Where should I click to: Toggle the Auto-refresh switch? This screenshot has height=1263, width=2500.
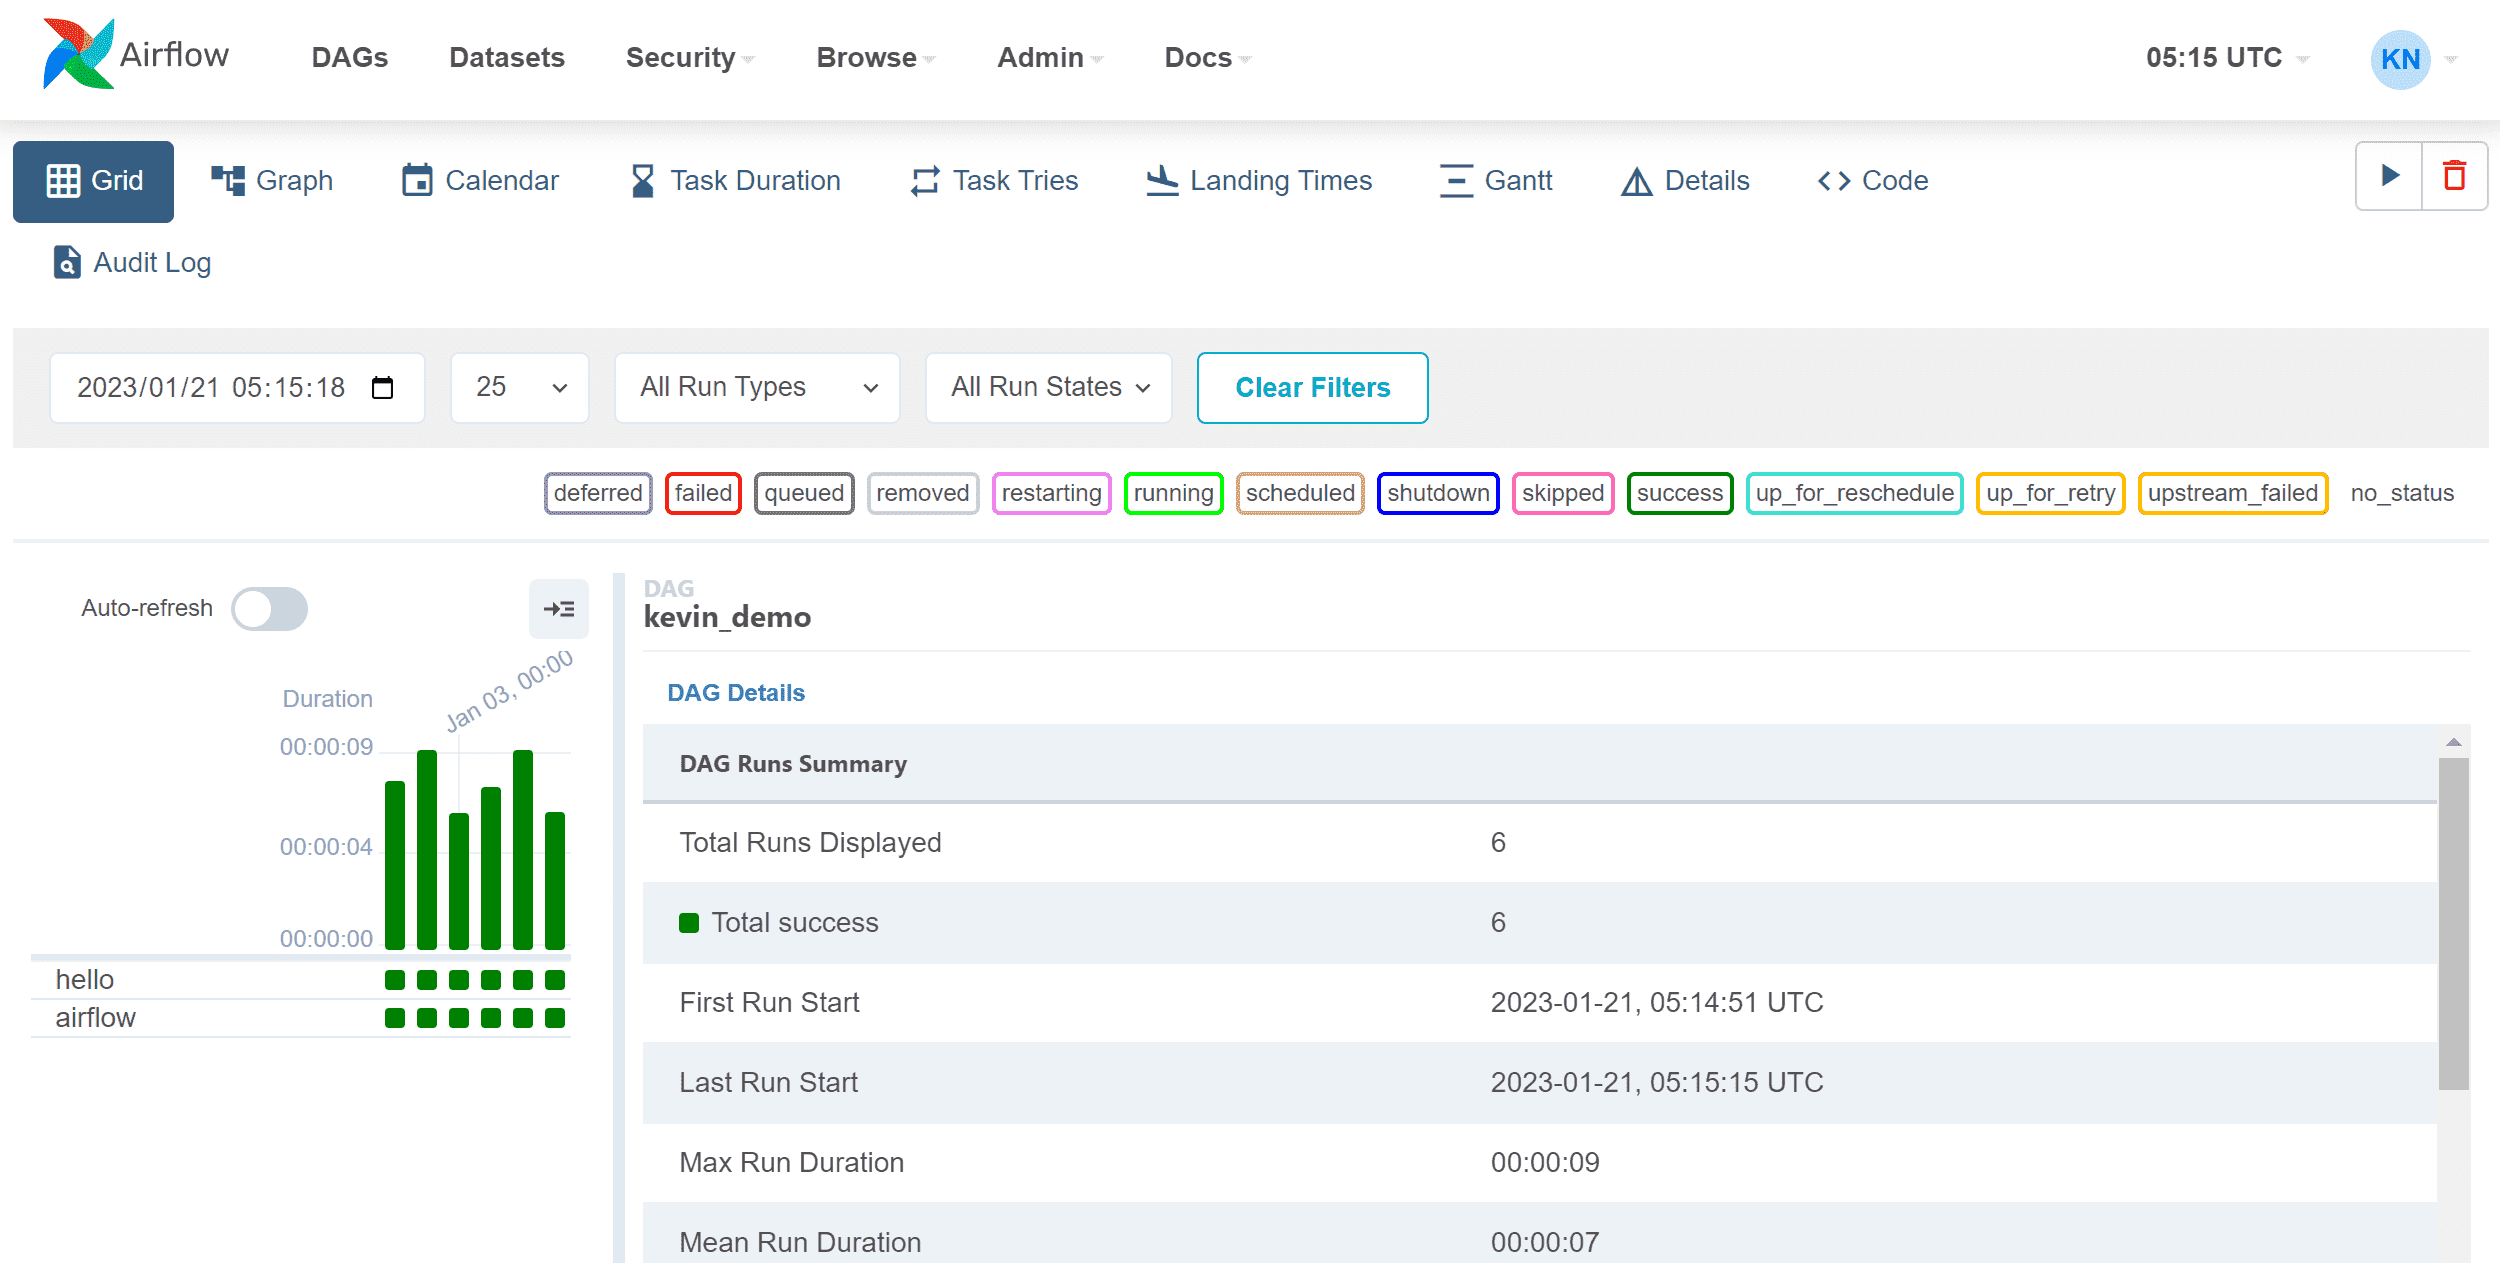click(269, 609)
